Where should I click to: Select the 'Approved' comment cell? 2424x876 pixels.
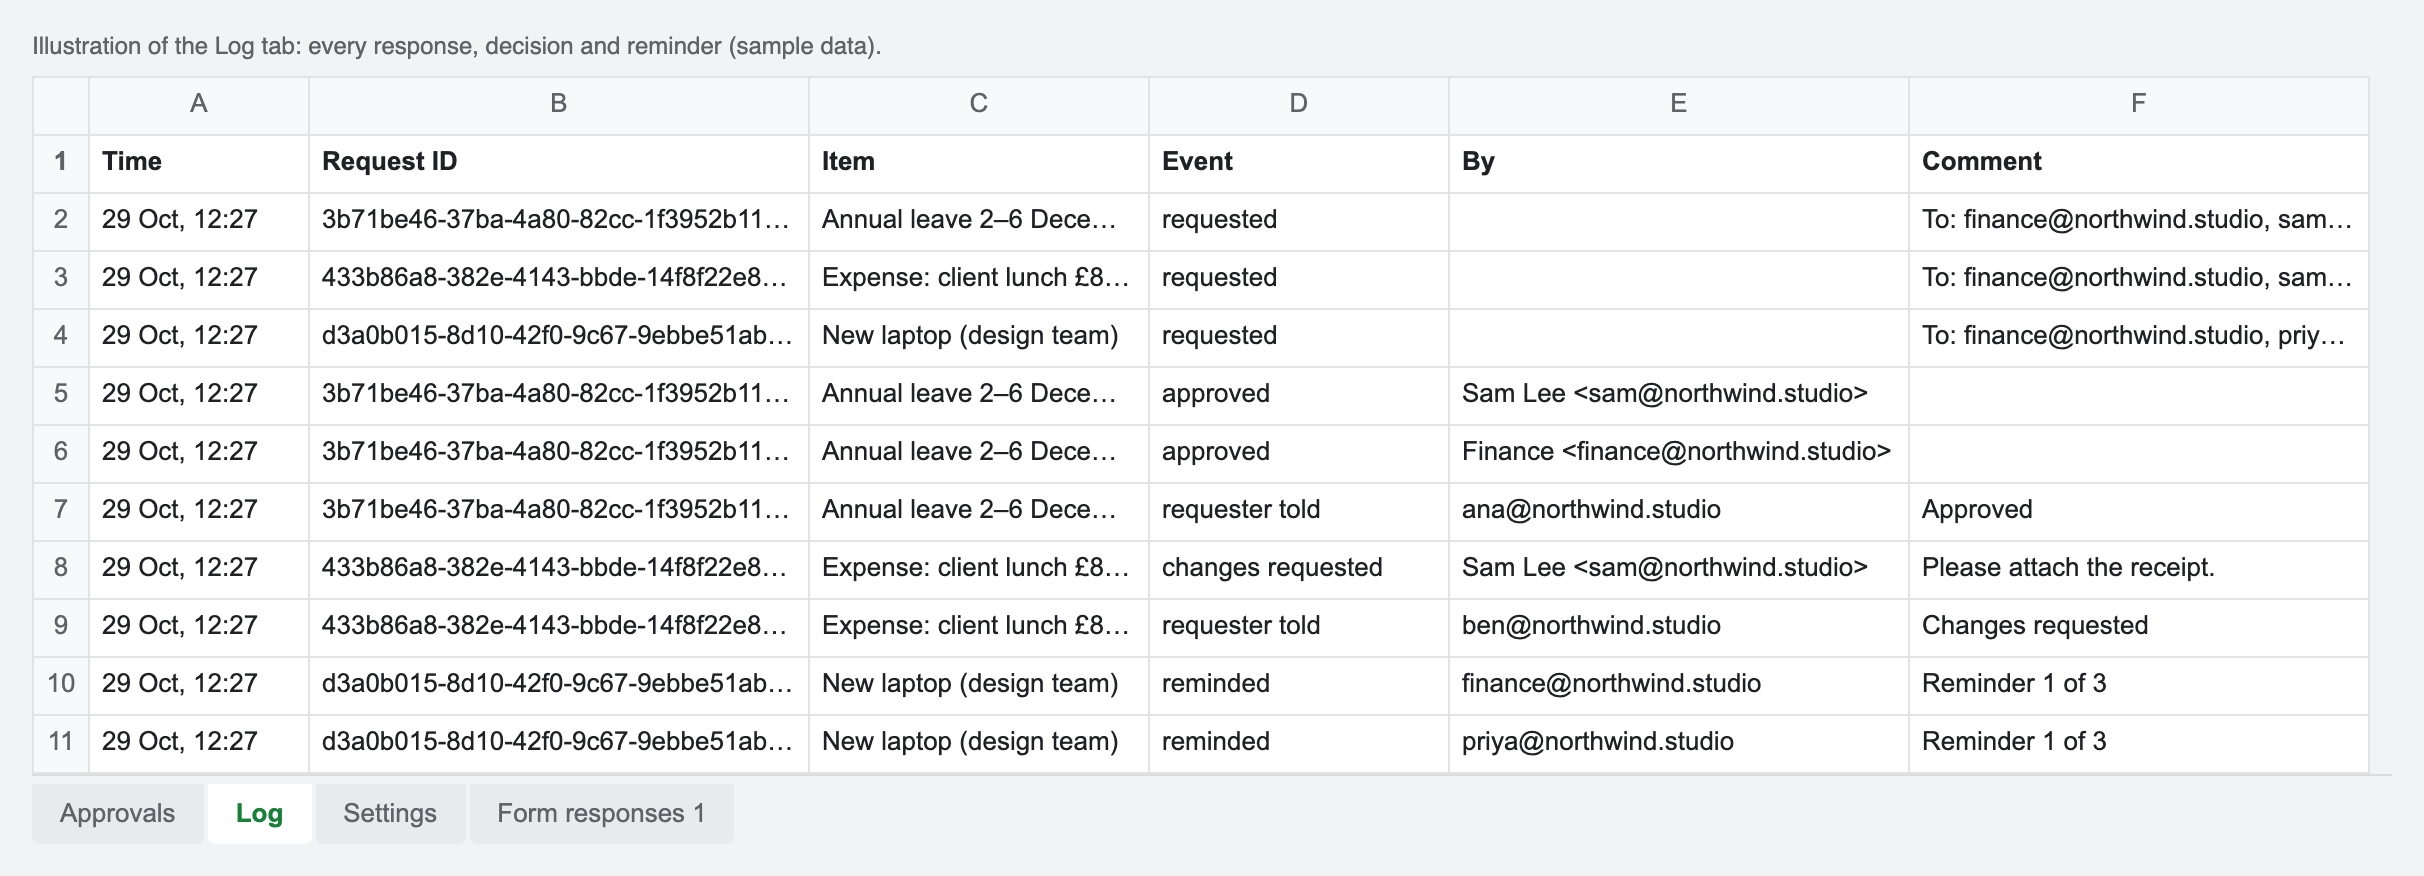pos(2139,512)
